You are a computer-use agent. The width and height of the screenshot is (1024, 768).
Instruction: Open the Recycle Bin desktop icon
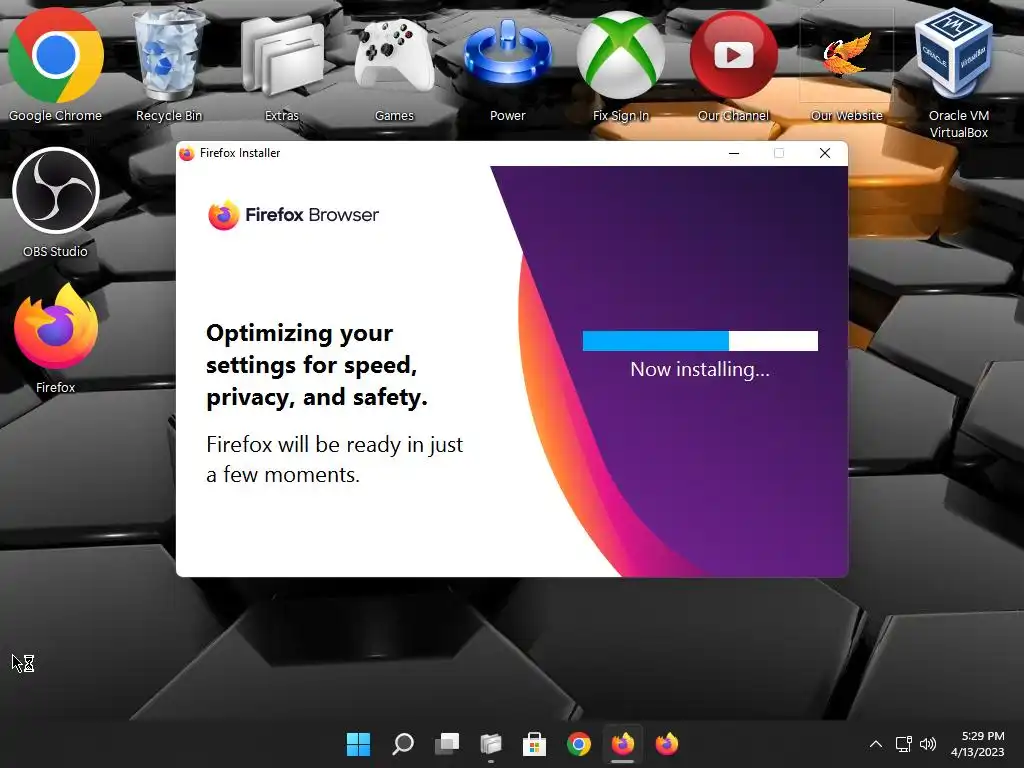[168, 64]
